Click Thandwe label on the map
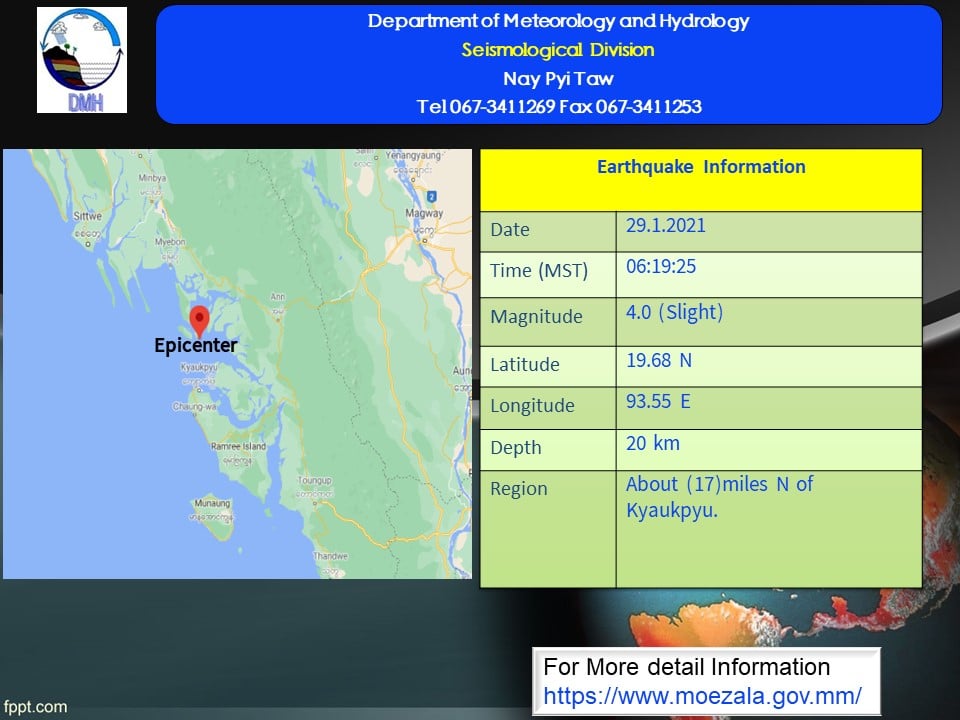The width and height of the screenshot is (960, 720). (331, 556)
